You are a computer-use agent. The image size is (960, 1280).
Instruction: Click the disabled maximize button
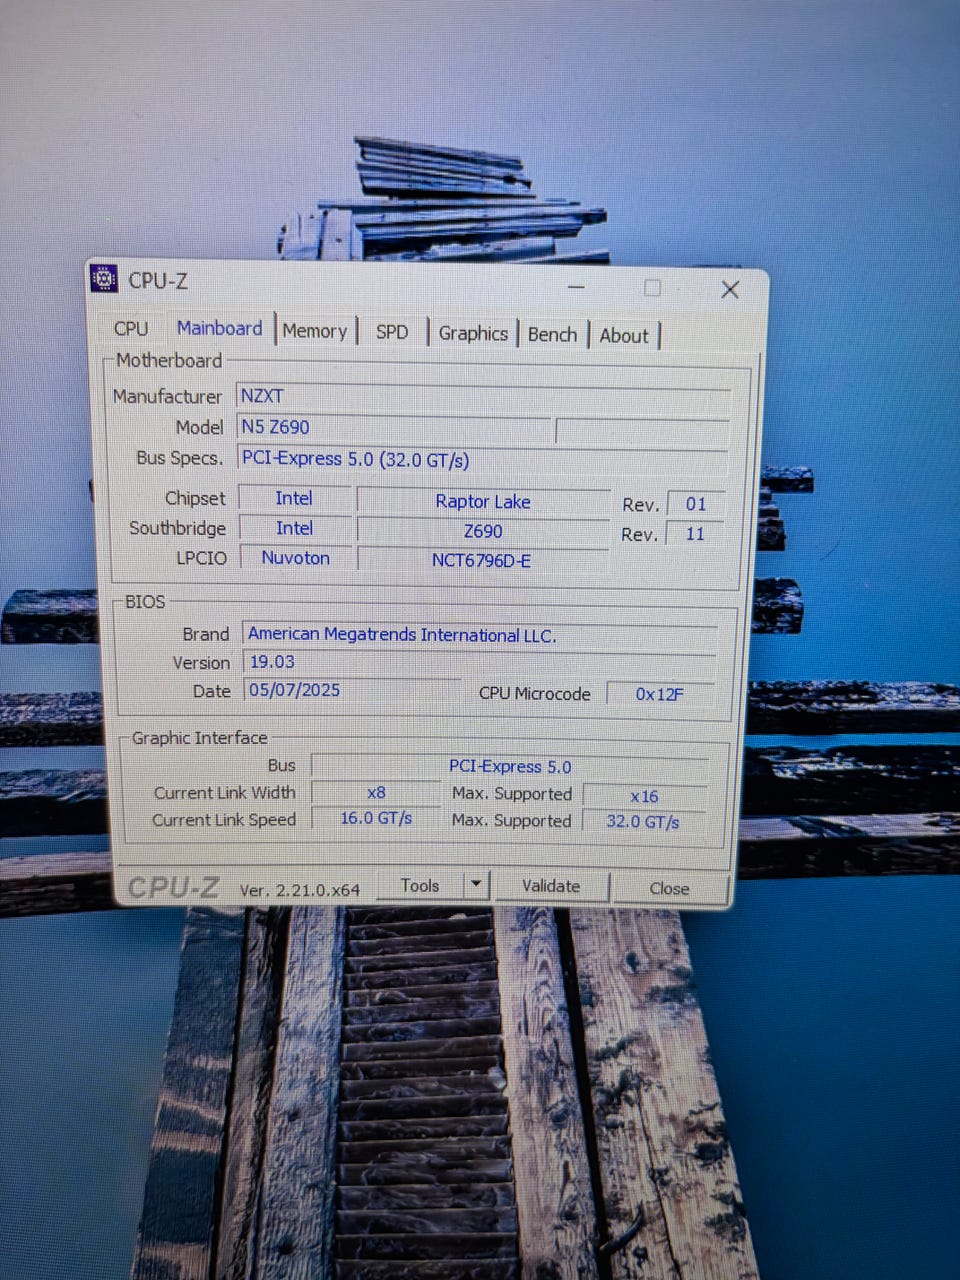click(x=653, y=288)
